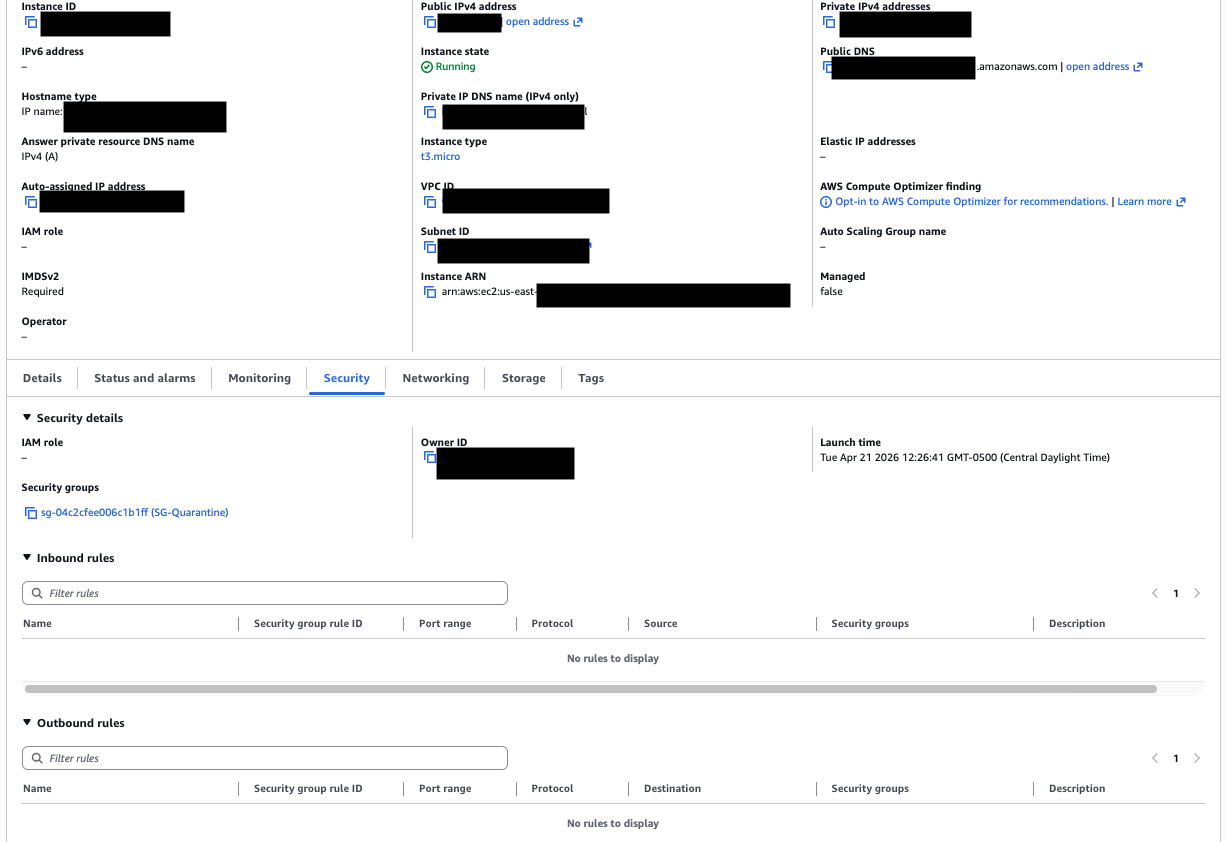The height and width of the screenshot is (842, 1226).
Task: Copy the Auto-assigned IP address
Action: [31, 202]
